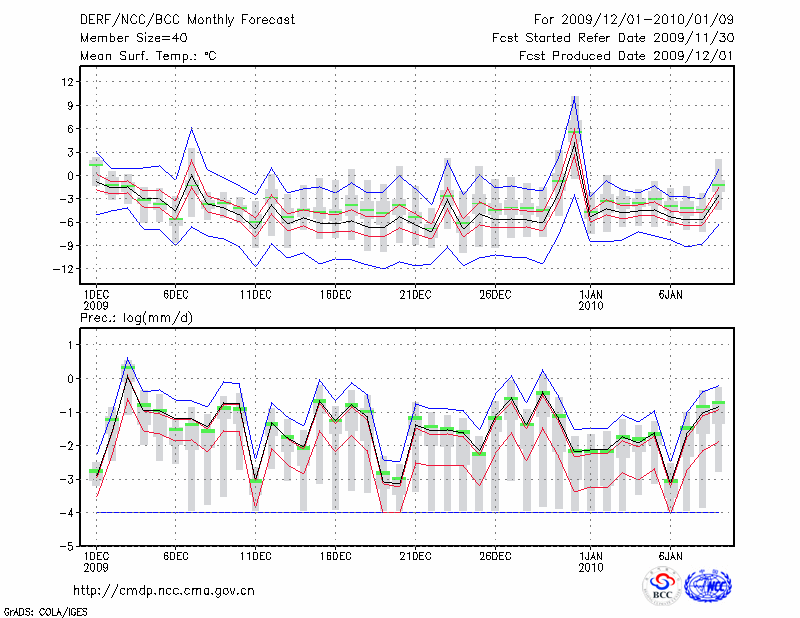This screenshot has height=618, width=800.
Task: Click the 6JAN label under the temperature chart
Action: (671, 295)
